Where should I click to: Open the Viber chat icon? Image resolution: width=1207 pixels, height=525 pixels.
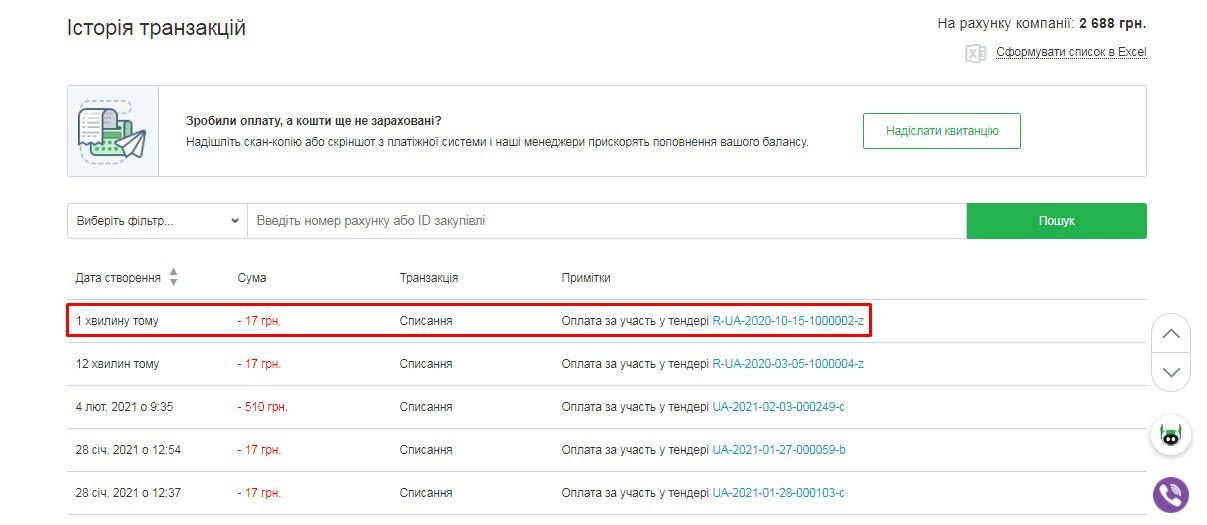click(x=1171, y=494)
